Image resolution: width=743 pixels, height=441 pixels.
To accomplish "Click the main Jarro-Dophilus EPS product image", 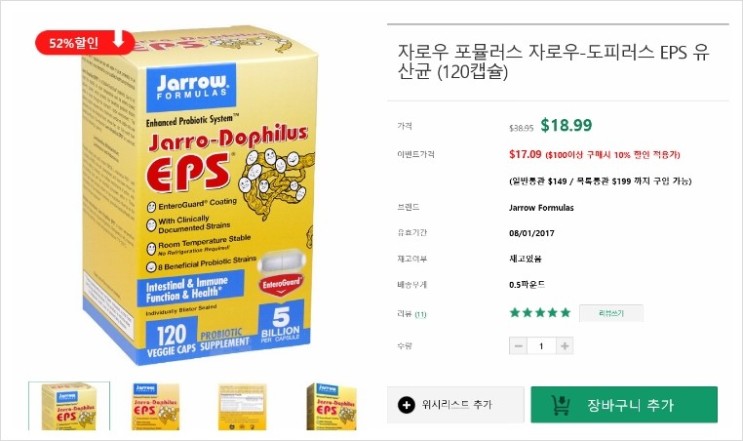I will pos(197,197).
